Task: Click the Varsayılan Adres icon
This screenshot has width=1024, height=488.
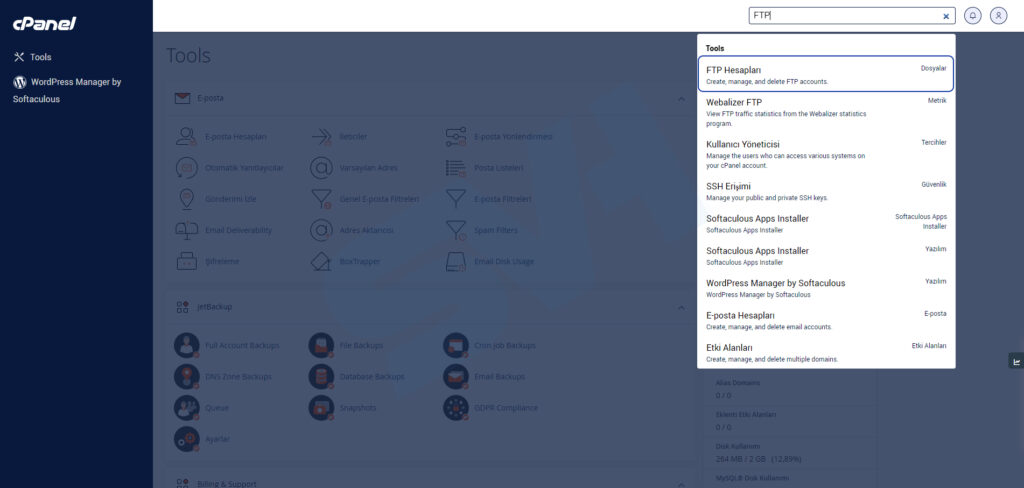Action: [321, 168]
